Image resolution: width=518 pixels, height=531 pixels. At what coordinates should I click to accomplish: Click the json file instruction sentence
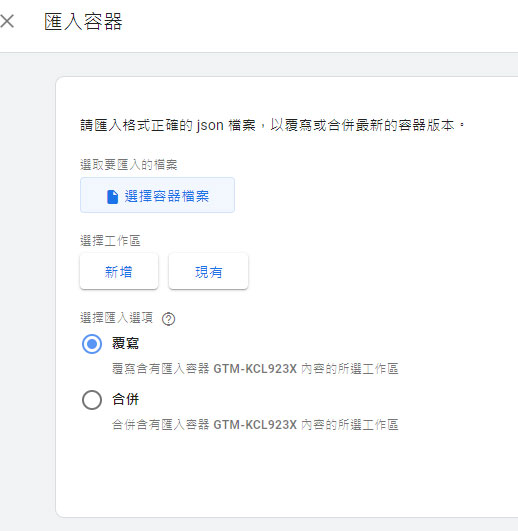pyautogui.click(x=273, y=125)
